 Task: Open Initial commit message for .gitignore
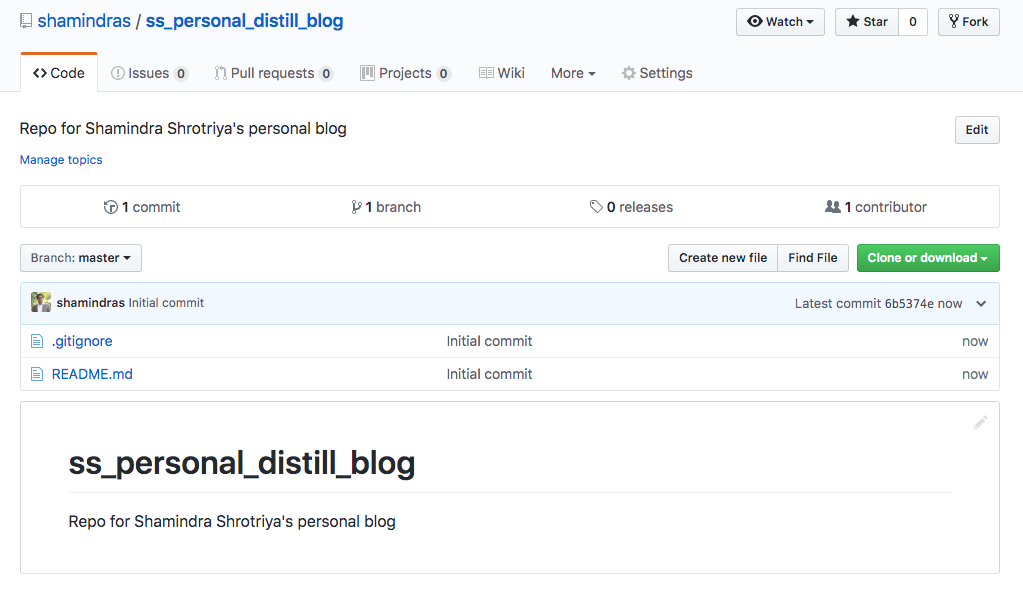click(x=489, y=341)
